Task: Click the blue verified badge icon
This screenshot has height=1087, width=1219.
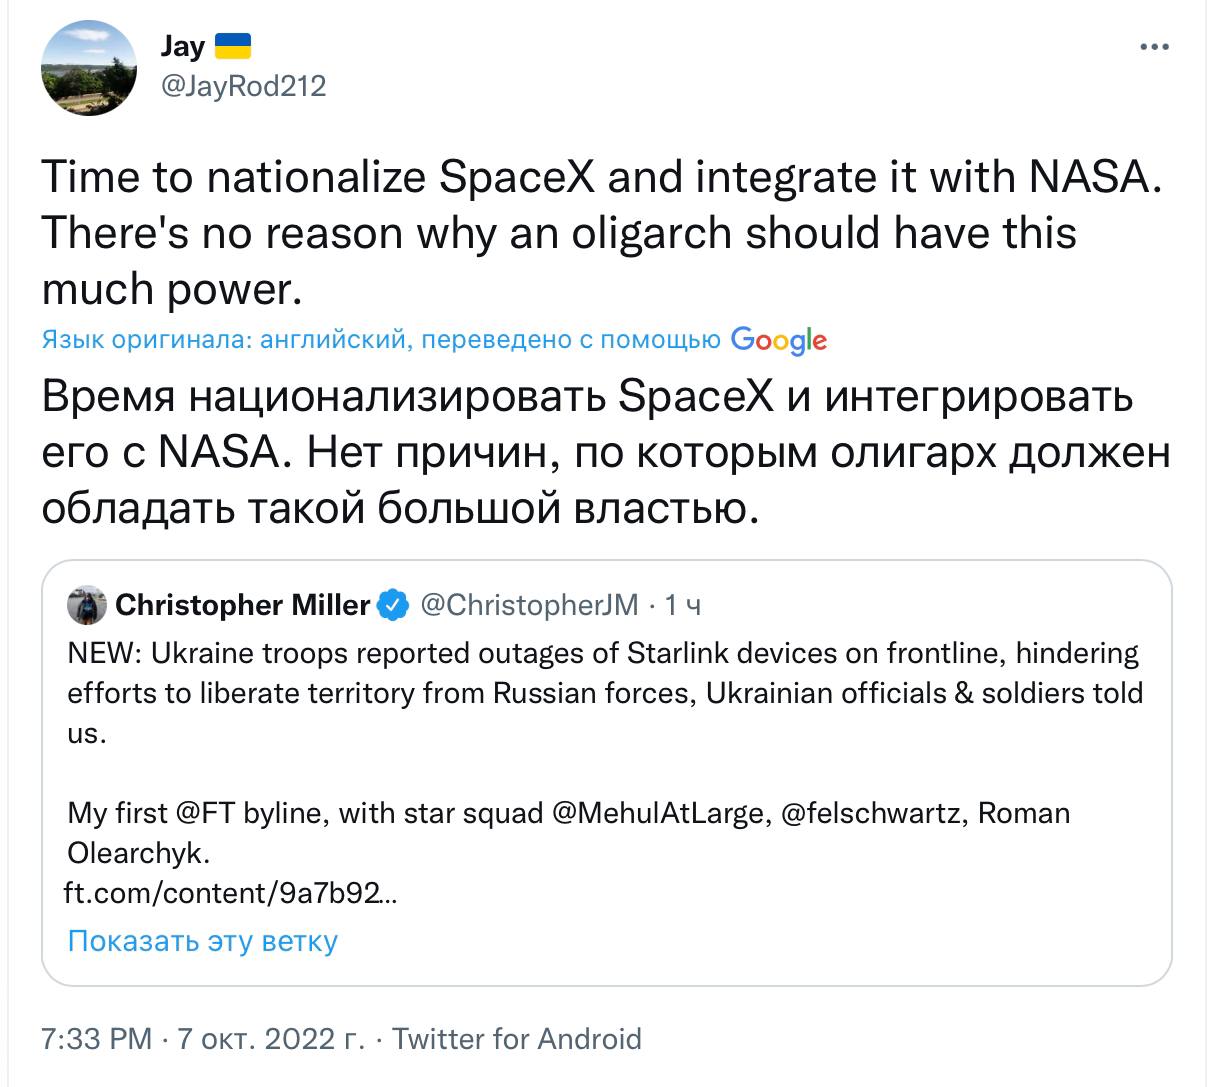Action: click(x=394, y=605)
